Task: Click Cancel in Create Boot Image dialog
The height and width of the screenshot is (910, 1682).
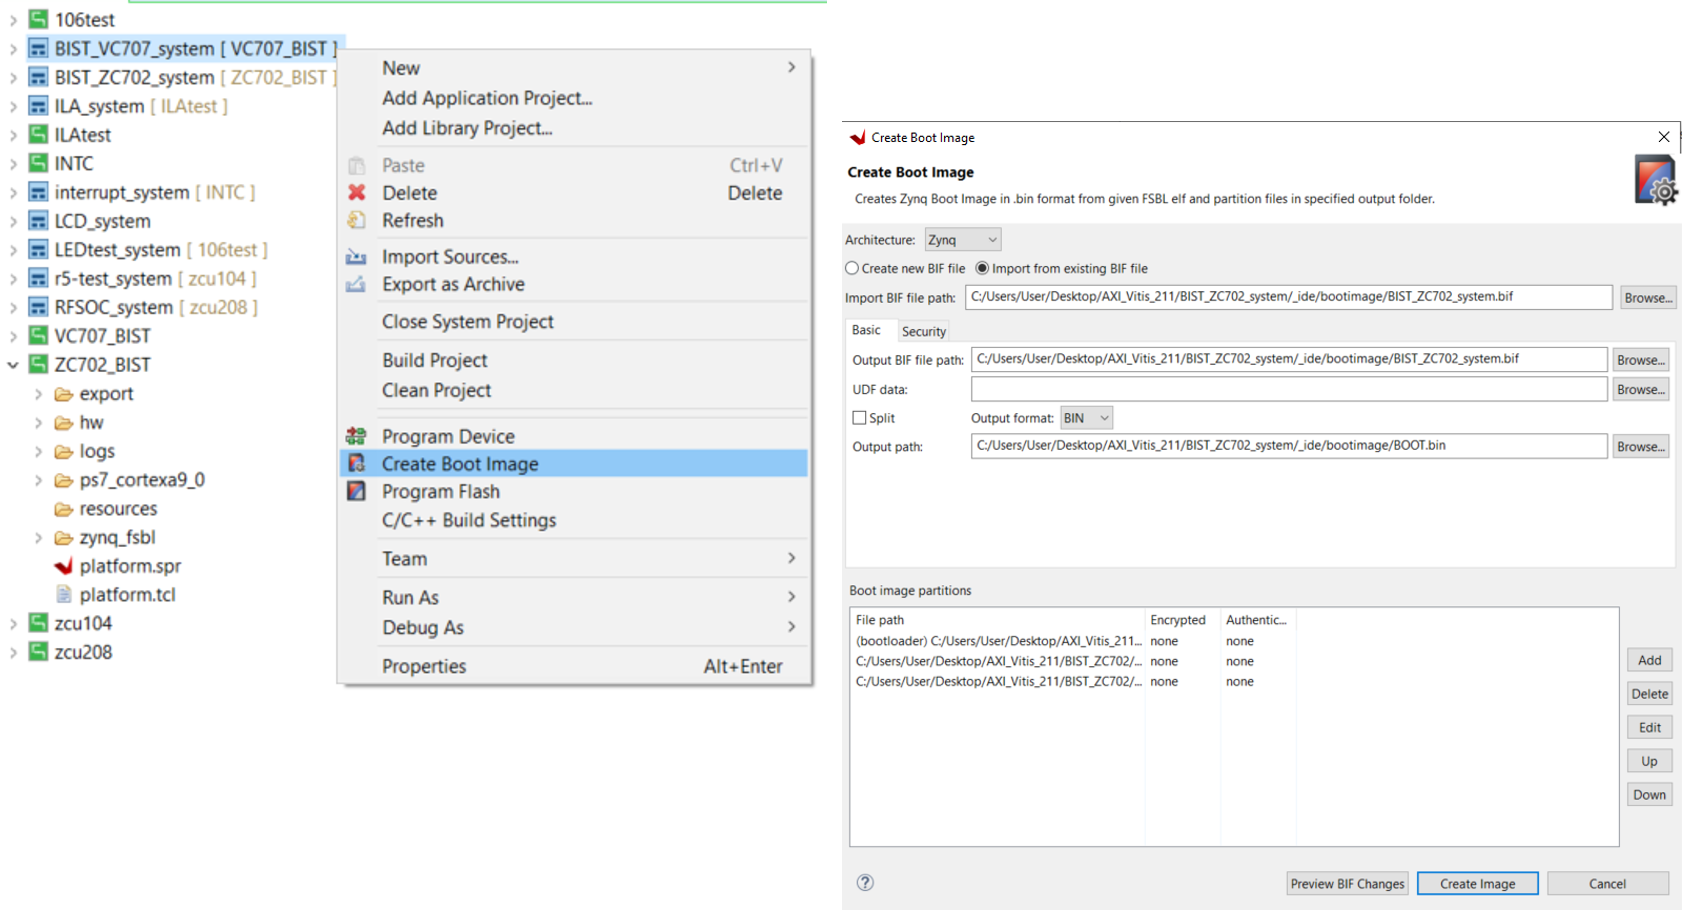Action: (1607, 883)
